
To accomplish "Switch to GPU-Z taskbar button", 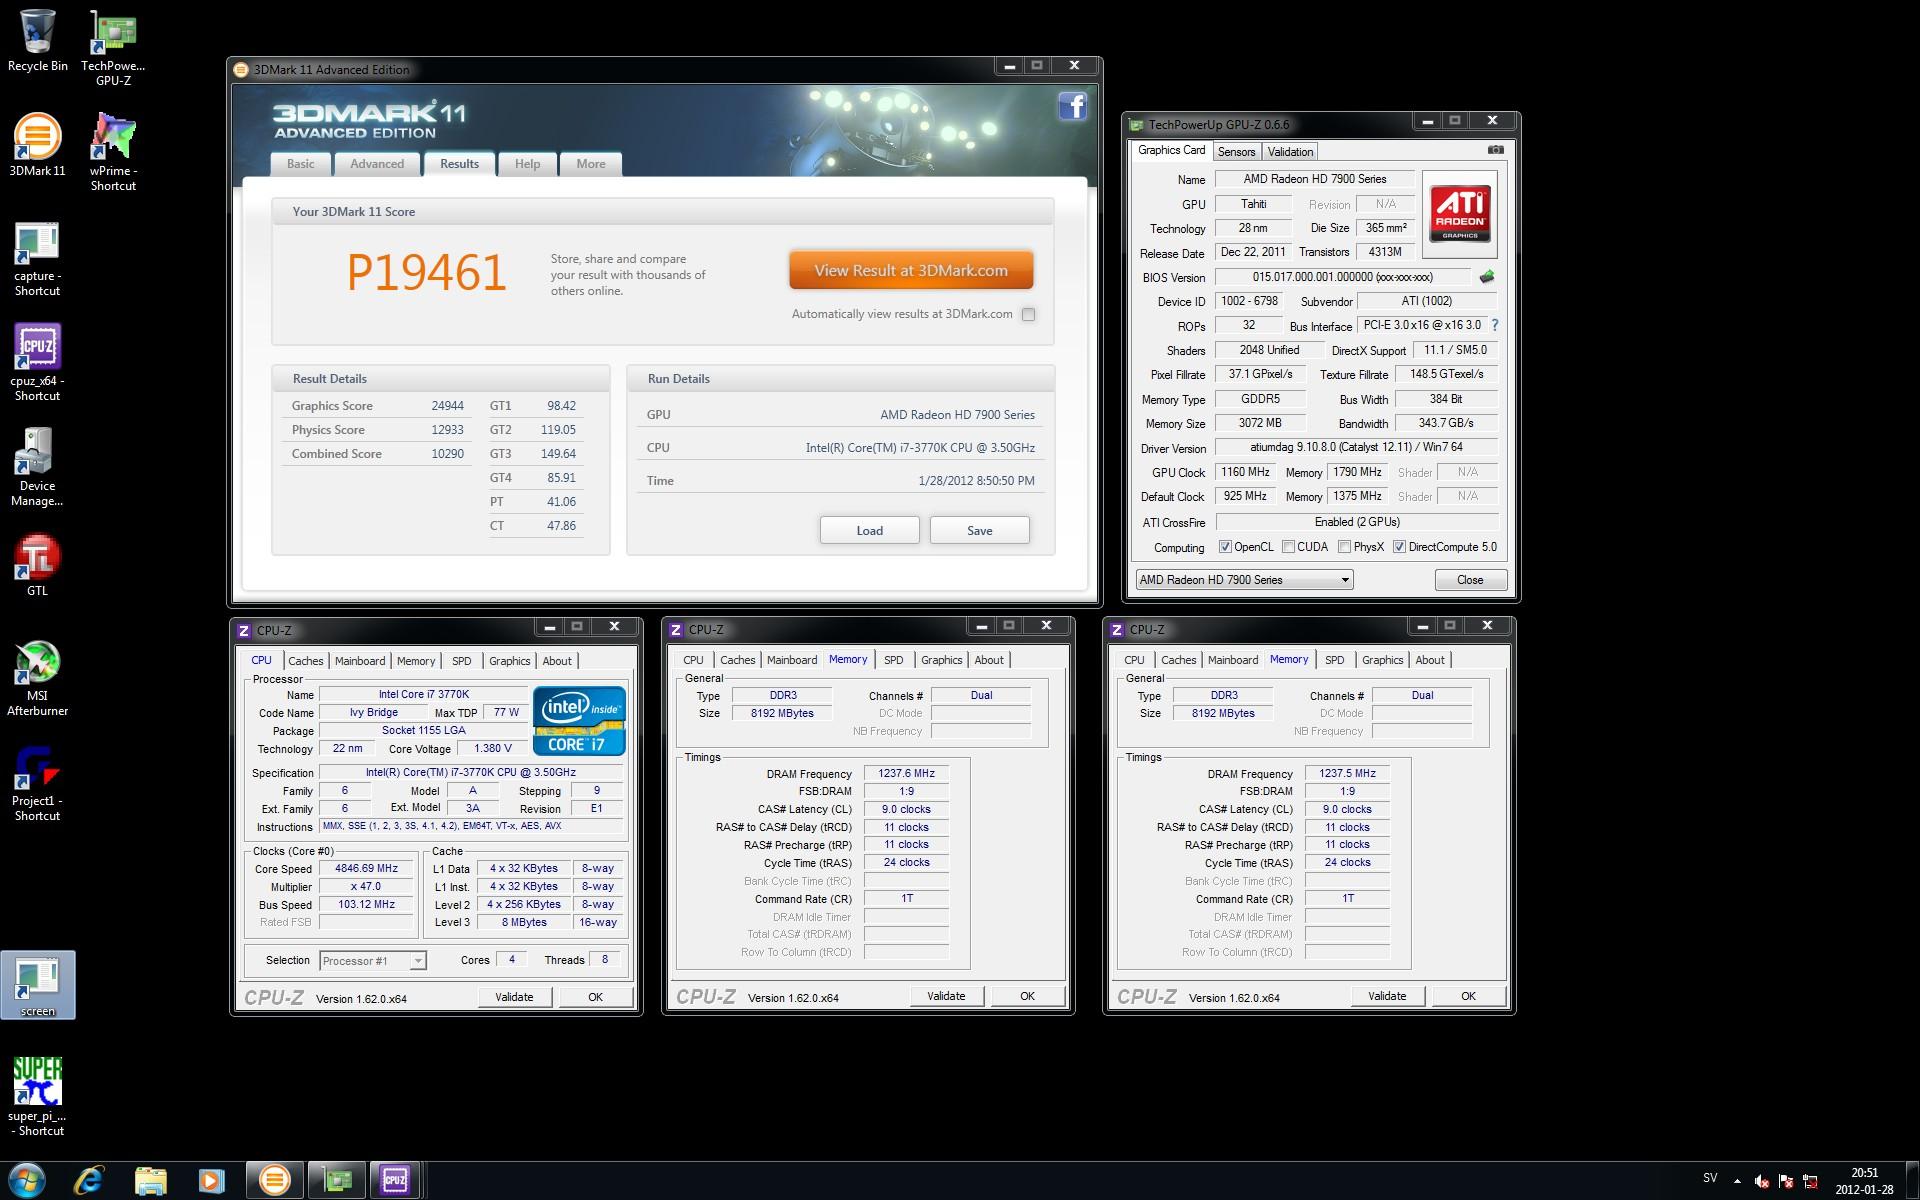I will (337, 1181).
